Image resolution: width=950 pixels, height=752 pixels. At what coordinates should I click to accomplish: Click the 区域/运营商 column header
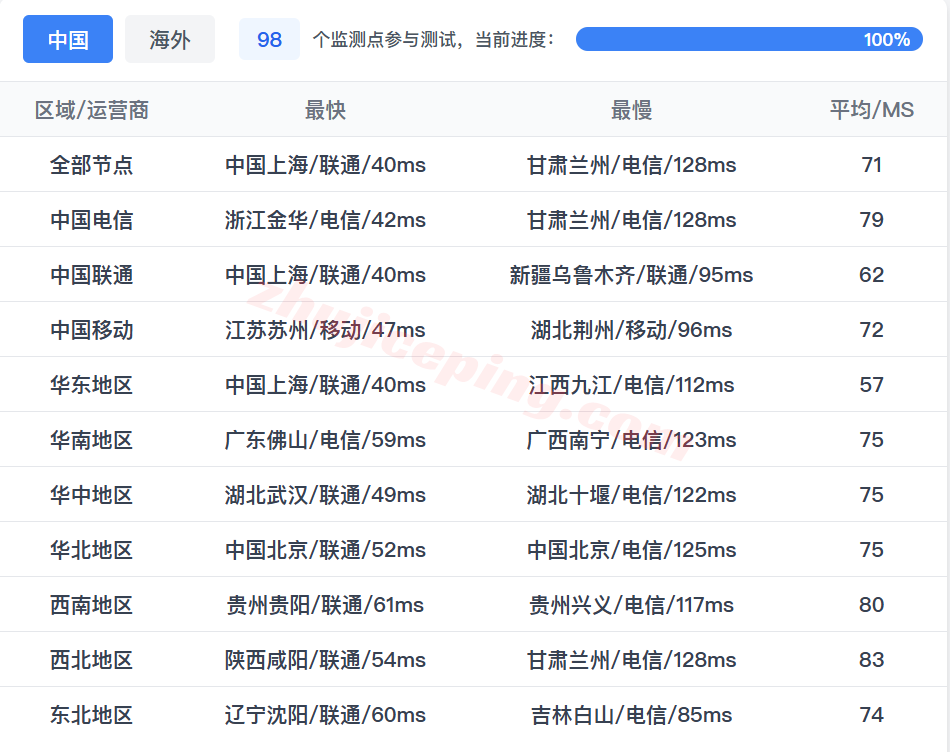91,110
